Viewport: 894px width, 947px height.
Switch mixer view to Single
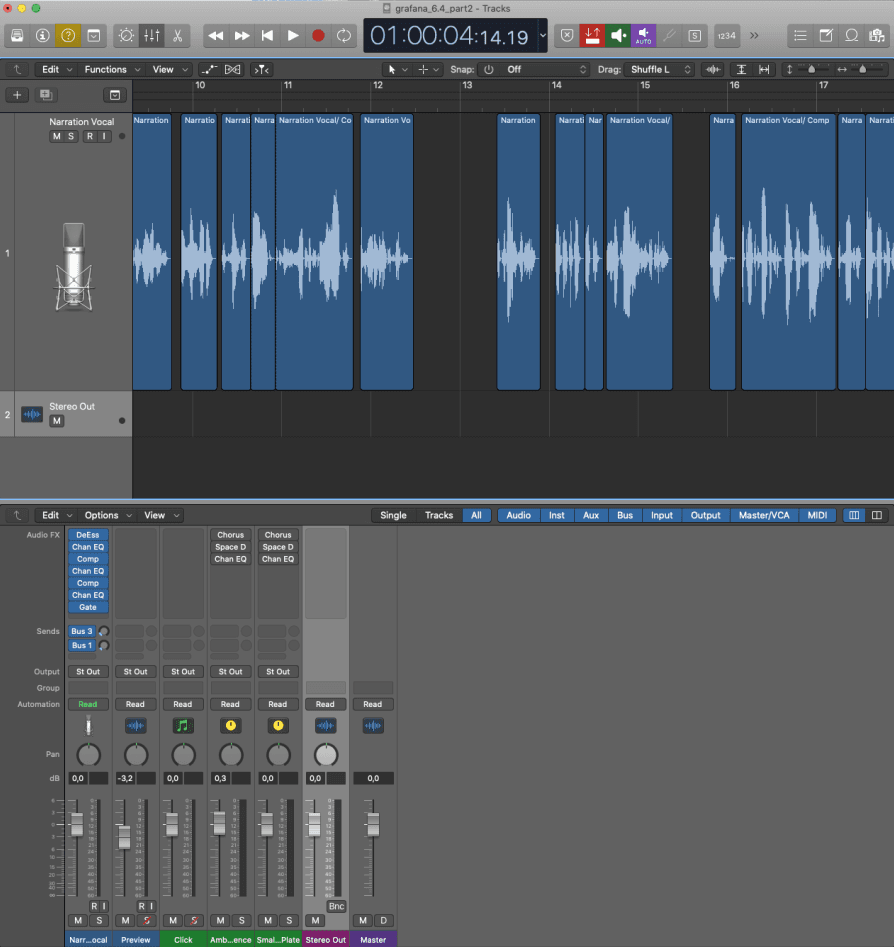pyautogui.click(x=393, y=515)
